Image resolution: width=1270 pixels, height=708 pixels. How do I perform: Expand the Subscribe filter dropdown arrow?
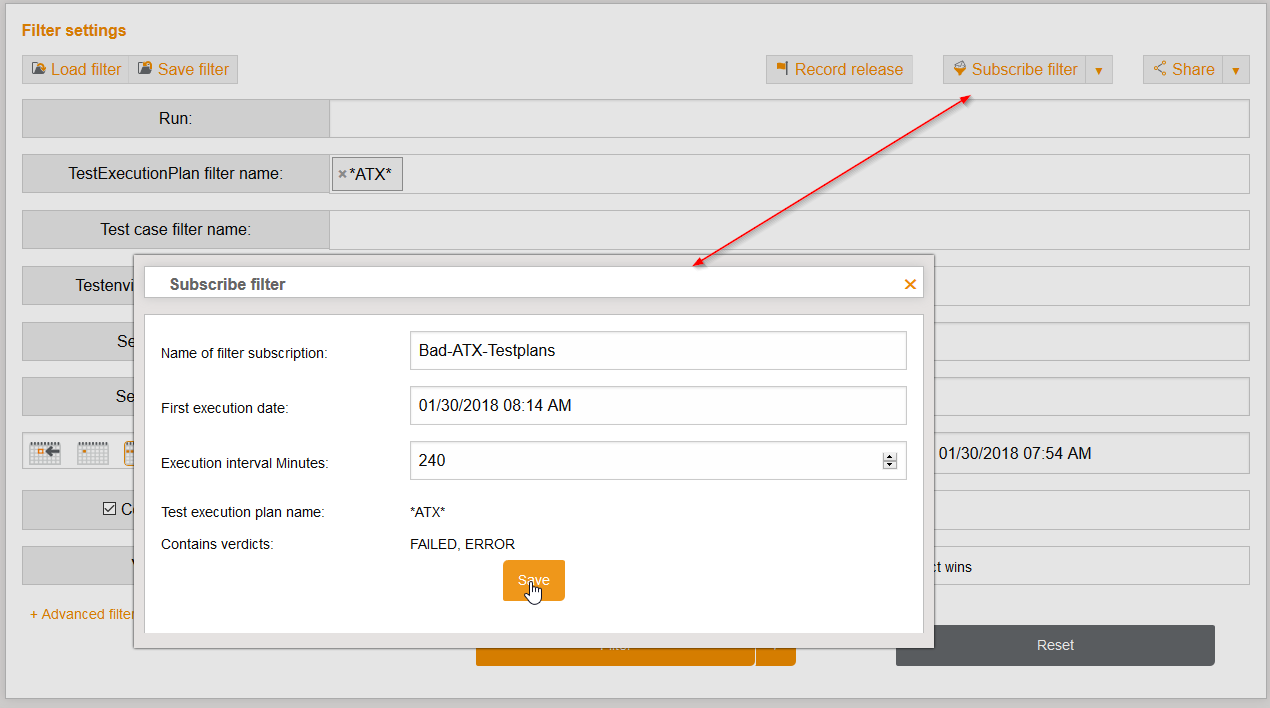click(x=1099, y=70)
